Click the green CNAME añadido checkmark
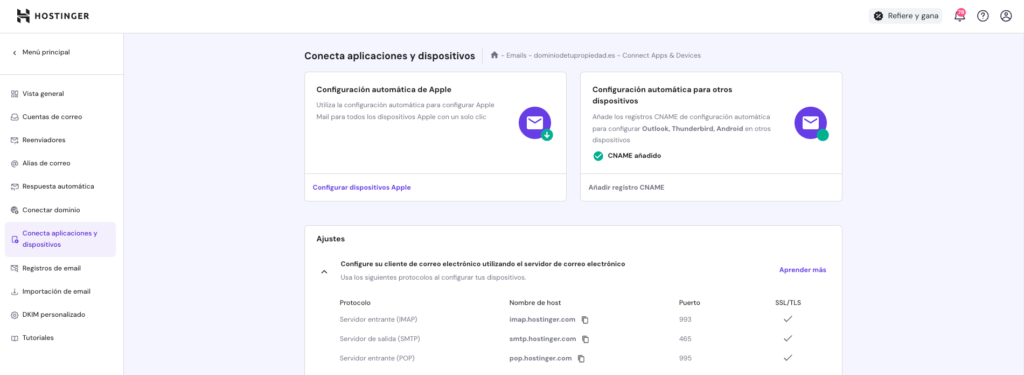 [x=598, y=156]
